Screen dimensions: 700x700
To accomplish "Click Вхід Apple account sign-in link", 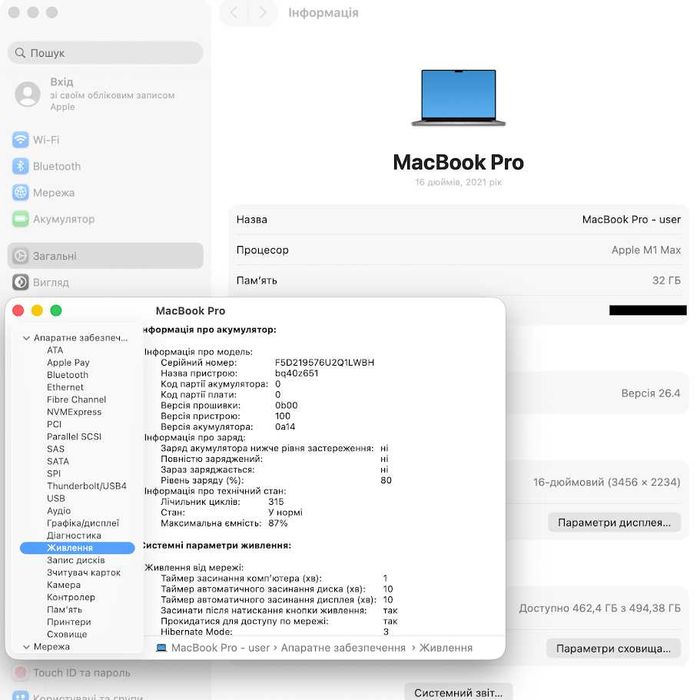I will click(x=62, y=82).
